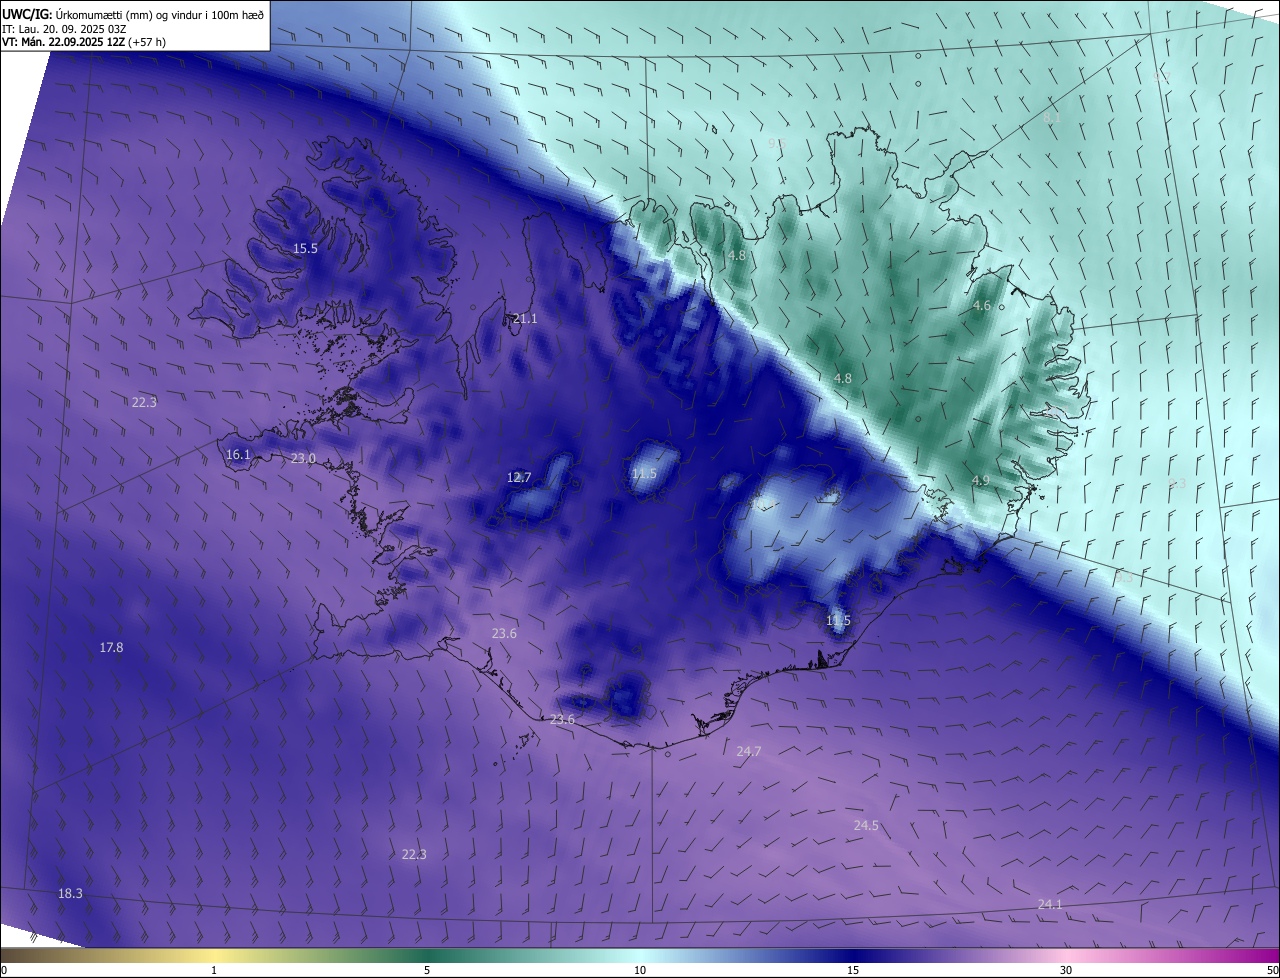Select the faint 8.1 value label

coord(1052,117)
